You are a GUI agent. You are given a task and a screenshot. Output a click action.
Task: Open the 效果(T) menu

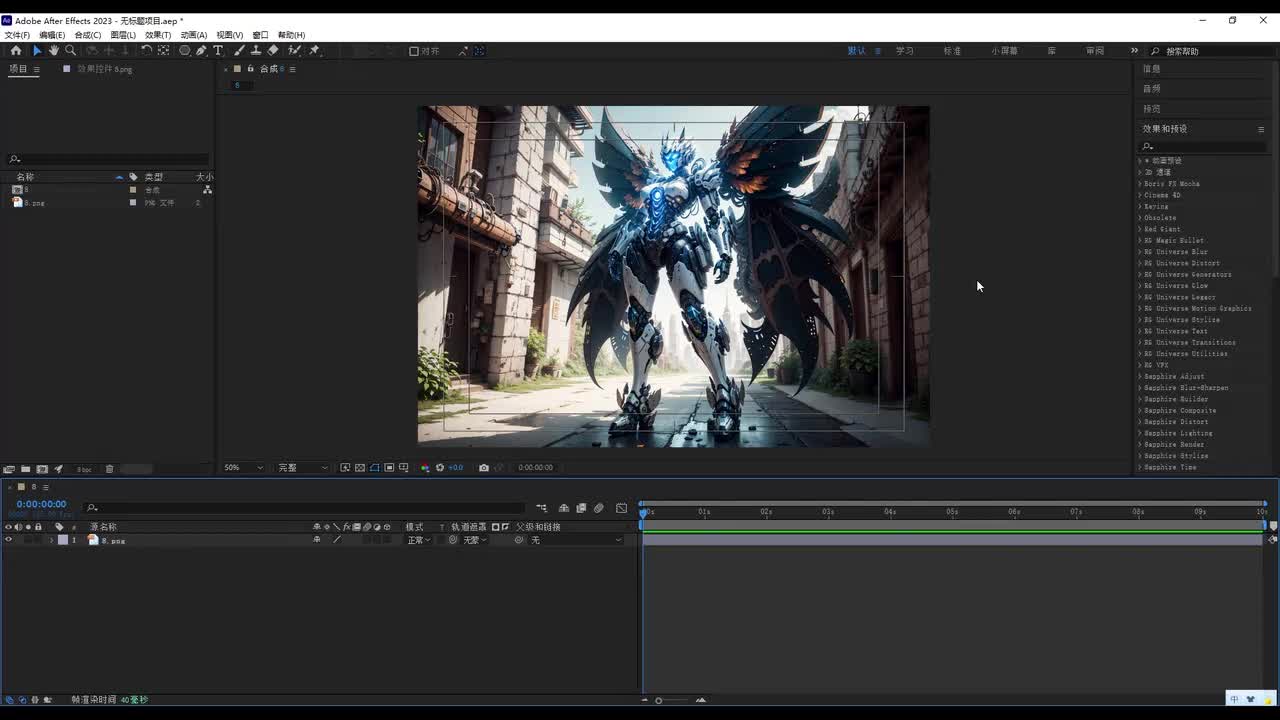click(x=158, y=35)
